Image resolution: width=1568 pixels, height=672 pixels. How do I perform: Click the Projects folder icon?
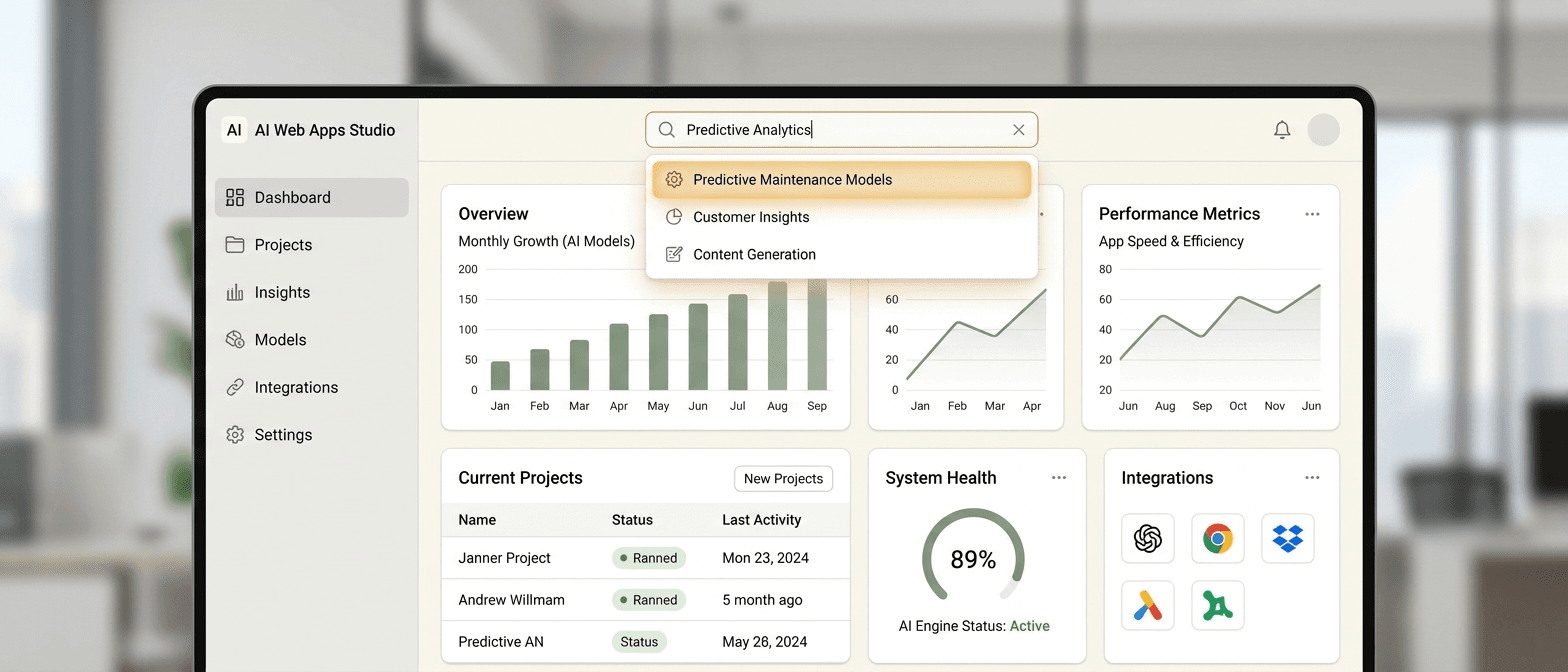(235, 245)
